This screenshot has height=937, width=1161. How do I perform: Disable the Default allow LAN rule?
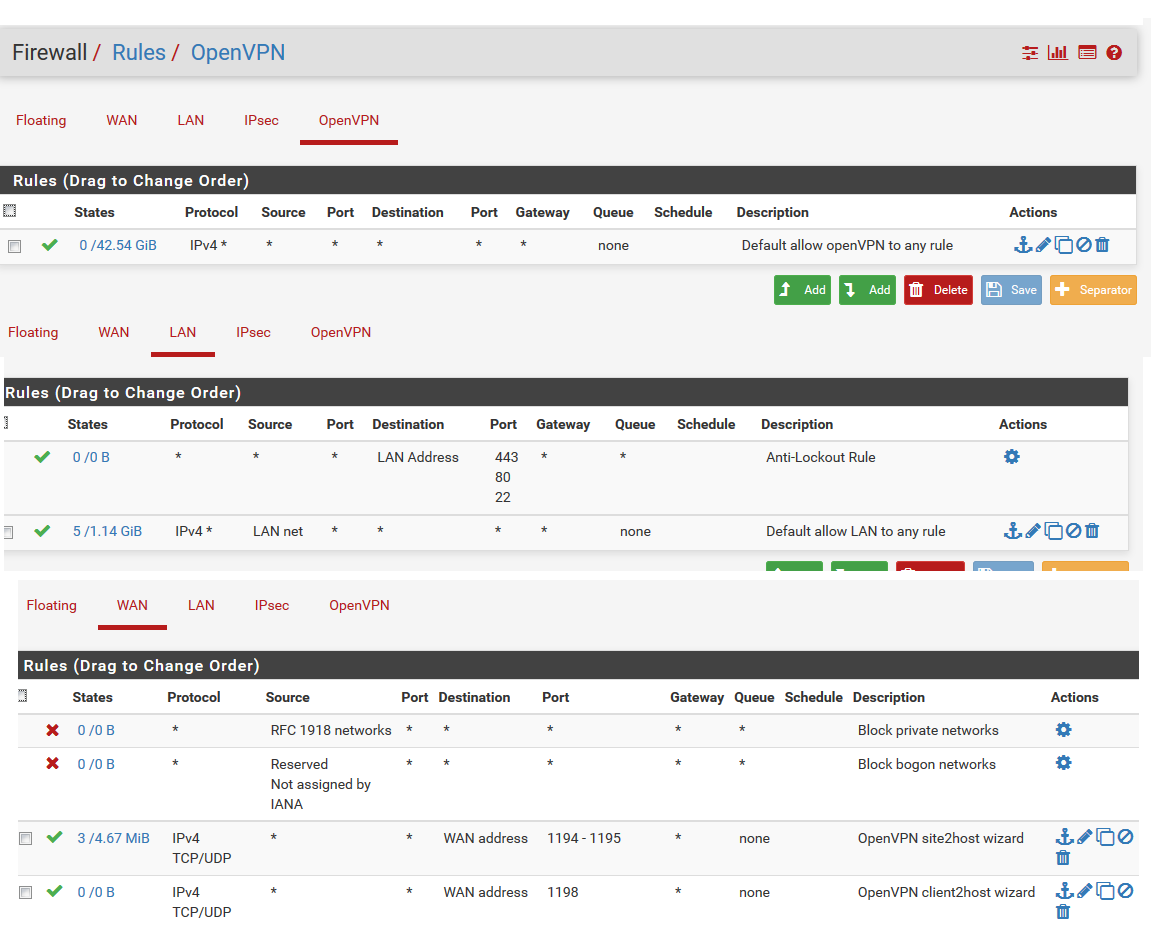1073,531
